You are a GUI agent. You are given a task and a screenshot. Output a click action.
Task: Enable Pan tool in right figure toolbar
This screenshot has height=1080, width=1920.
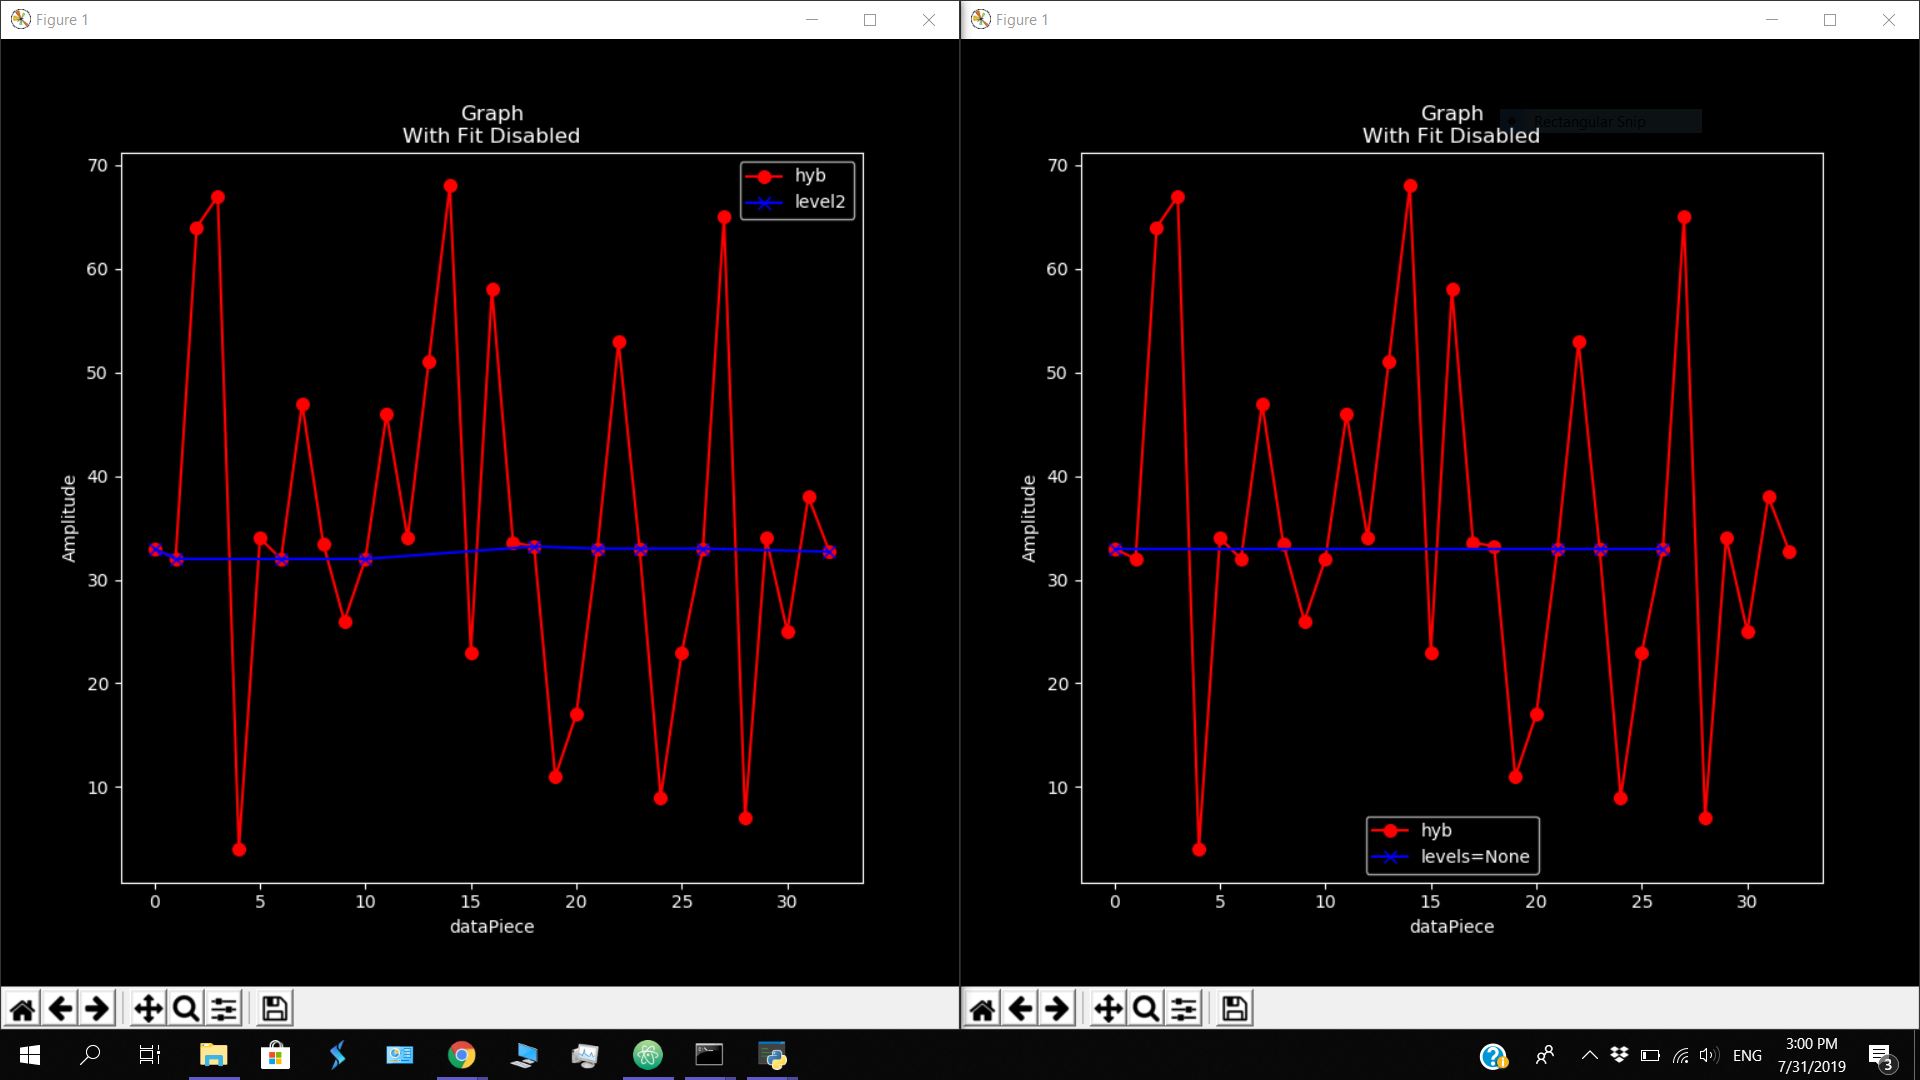(x=1108, y=1008)
